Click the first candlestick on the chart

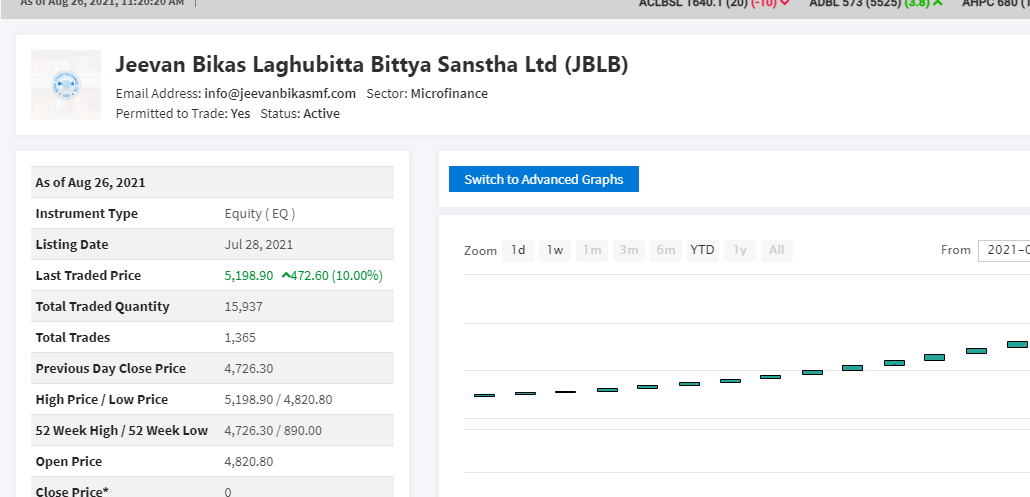pyautogui.click(x=484, y=395)
